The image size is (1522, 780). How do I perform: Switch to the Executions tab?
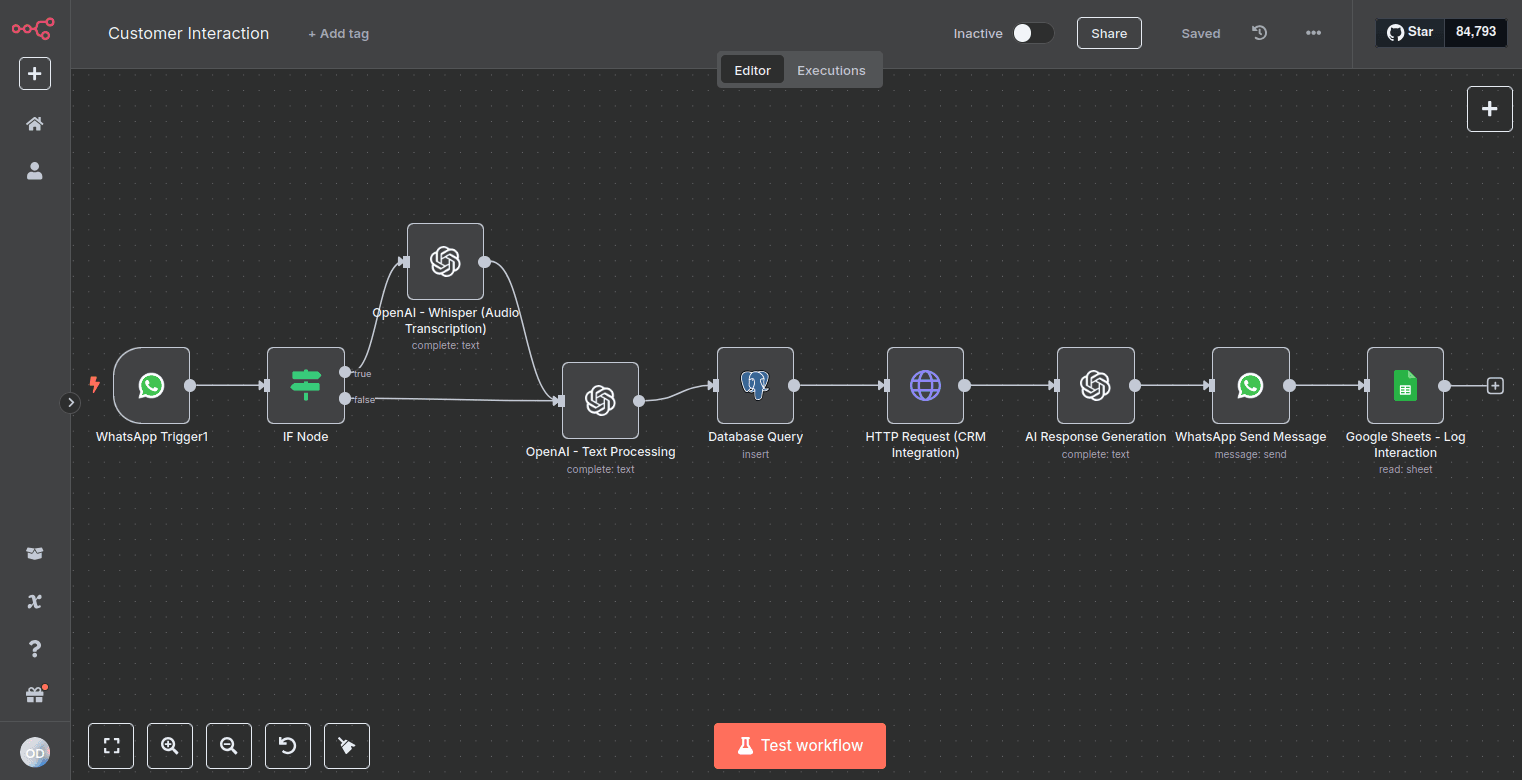[x=831, y=70]
